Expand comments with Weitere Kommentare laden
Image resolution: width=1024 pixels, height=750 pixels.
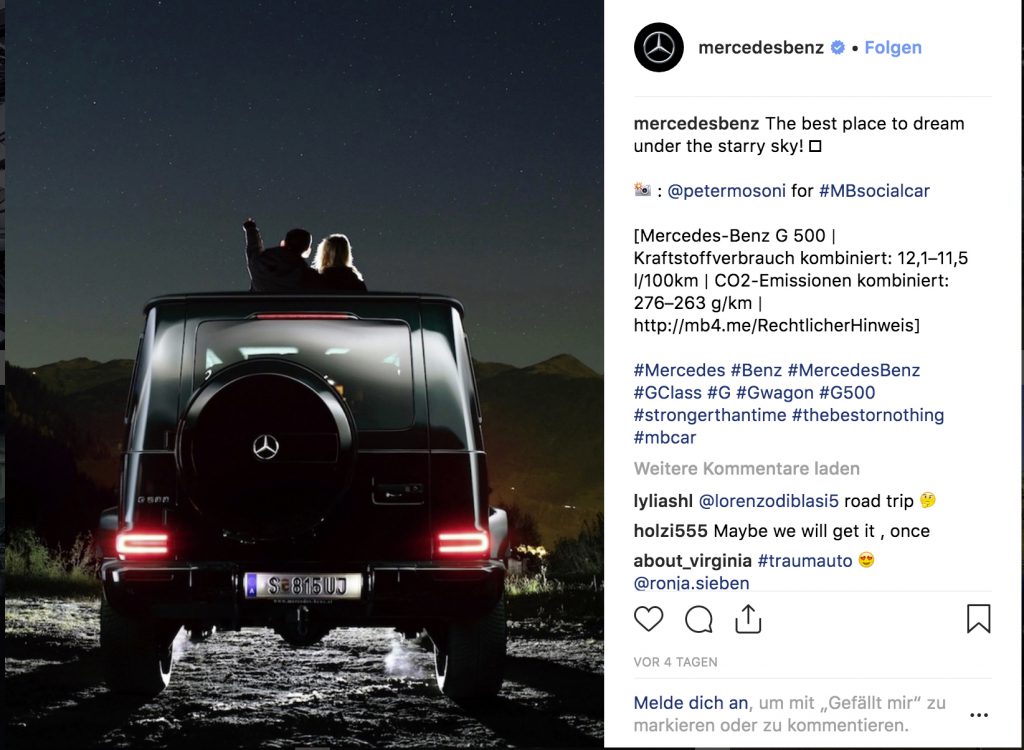[746, 468]
